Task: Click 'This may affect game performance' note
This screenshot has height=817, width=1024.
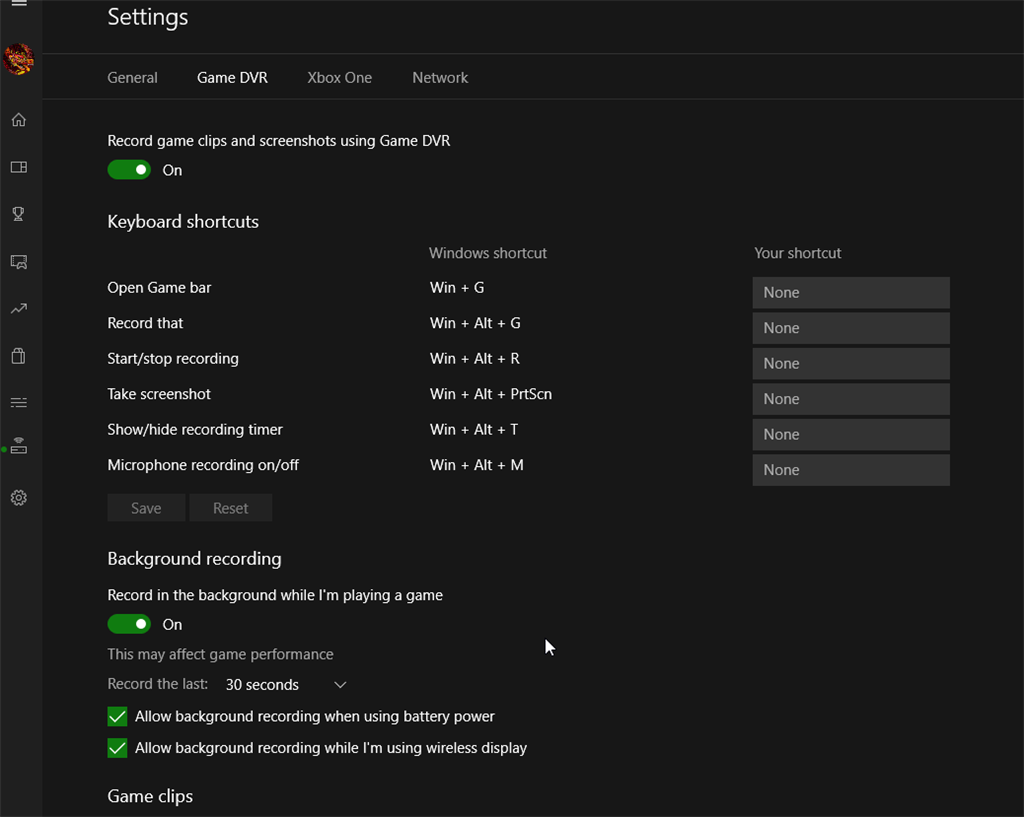Action: (x=221, y=654)
